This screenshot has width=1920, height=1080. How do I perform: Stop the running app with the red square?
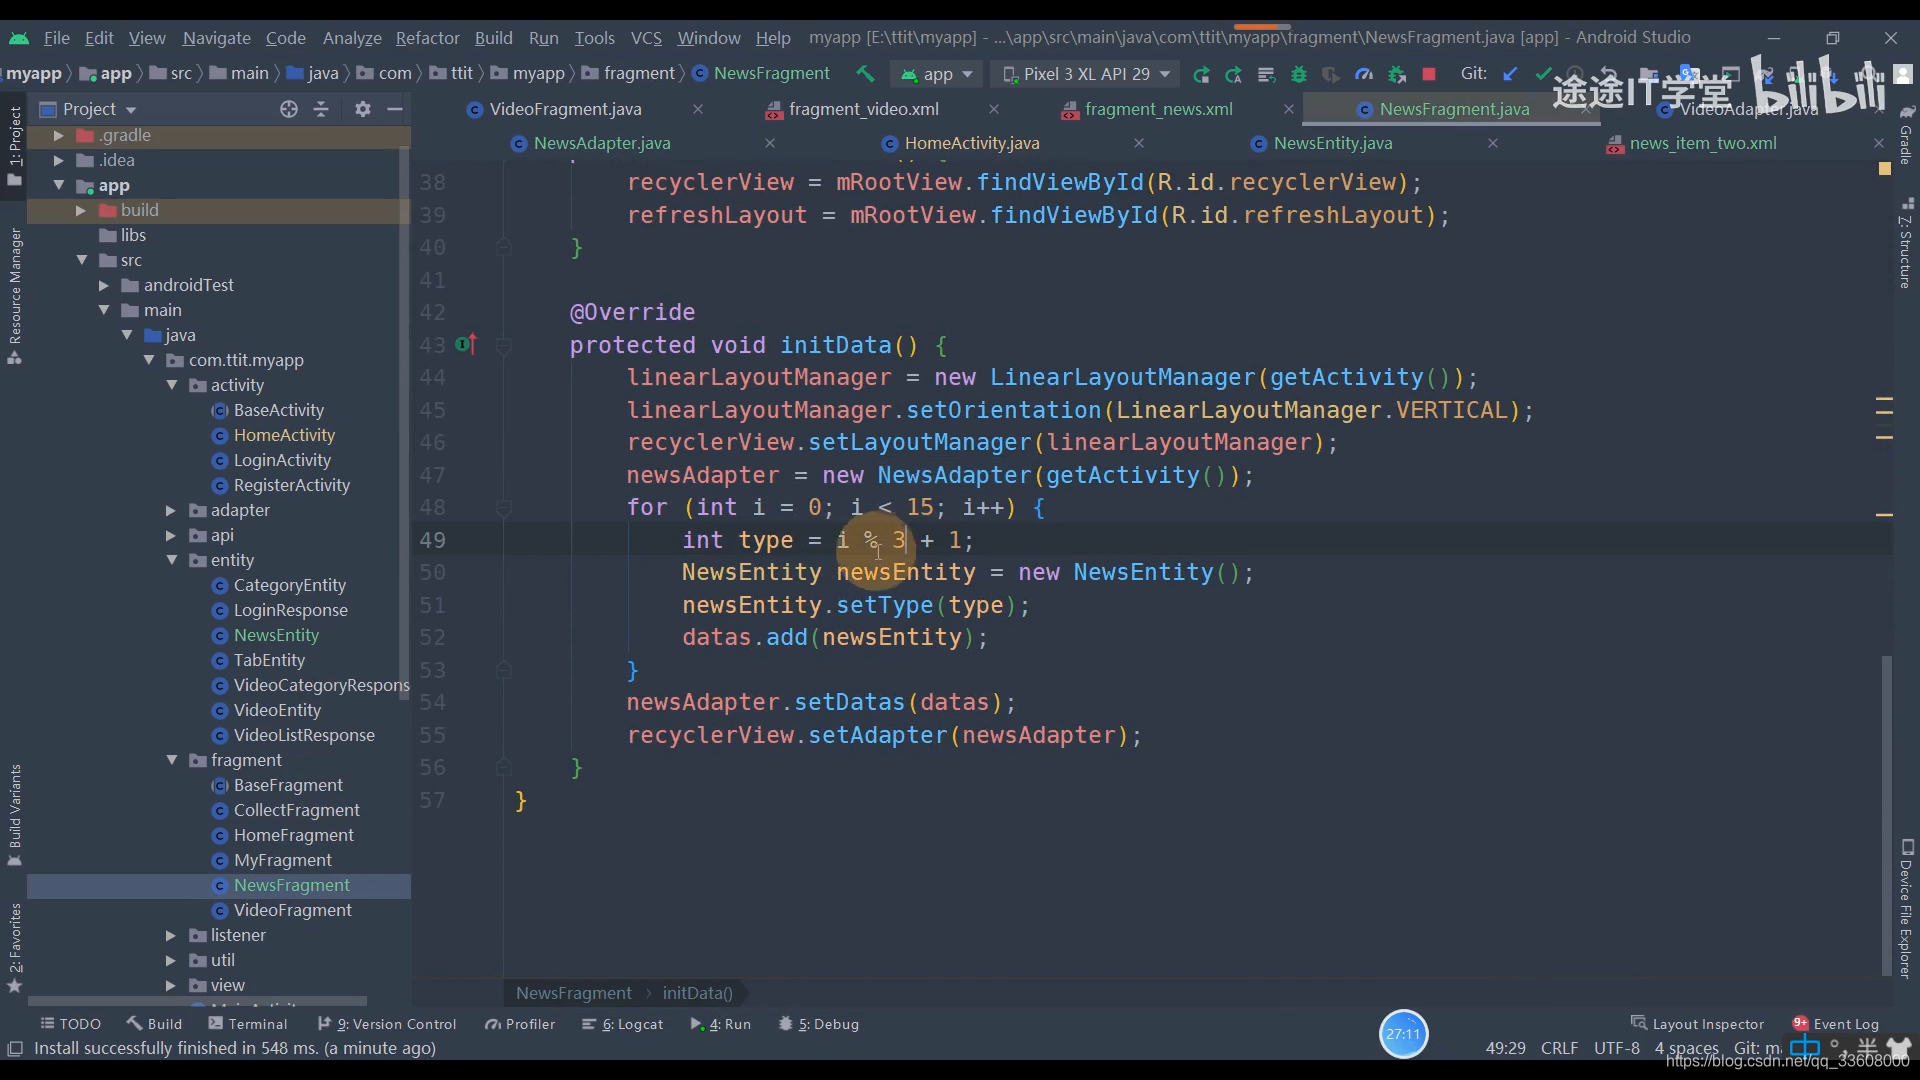1429,74
